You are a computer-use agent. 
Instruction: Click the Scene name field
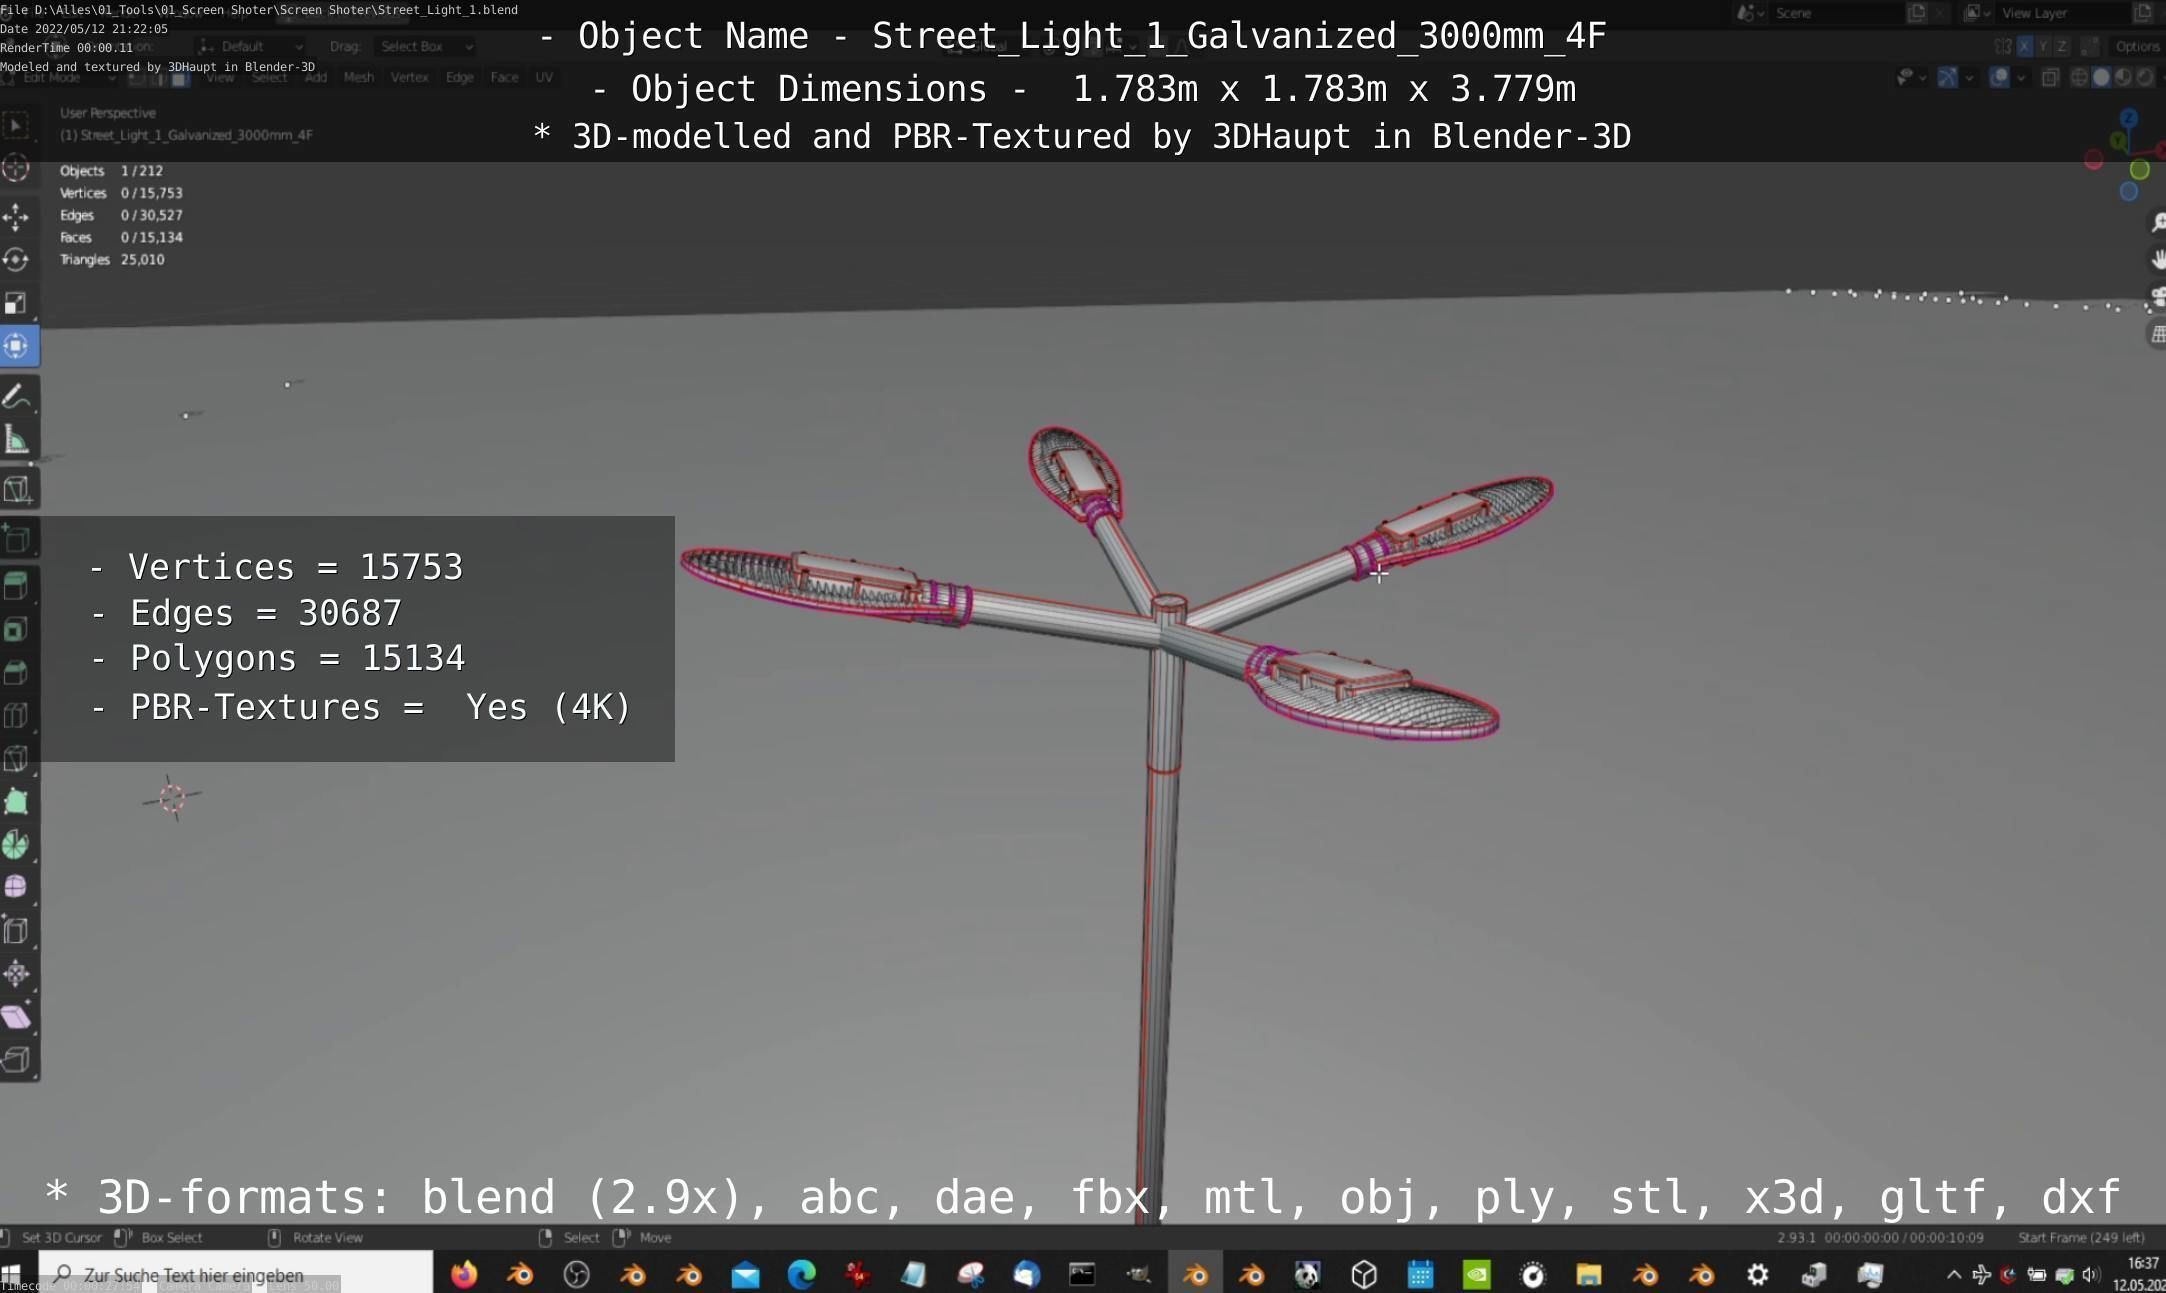(x=1838, y=13)
